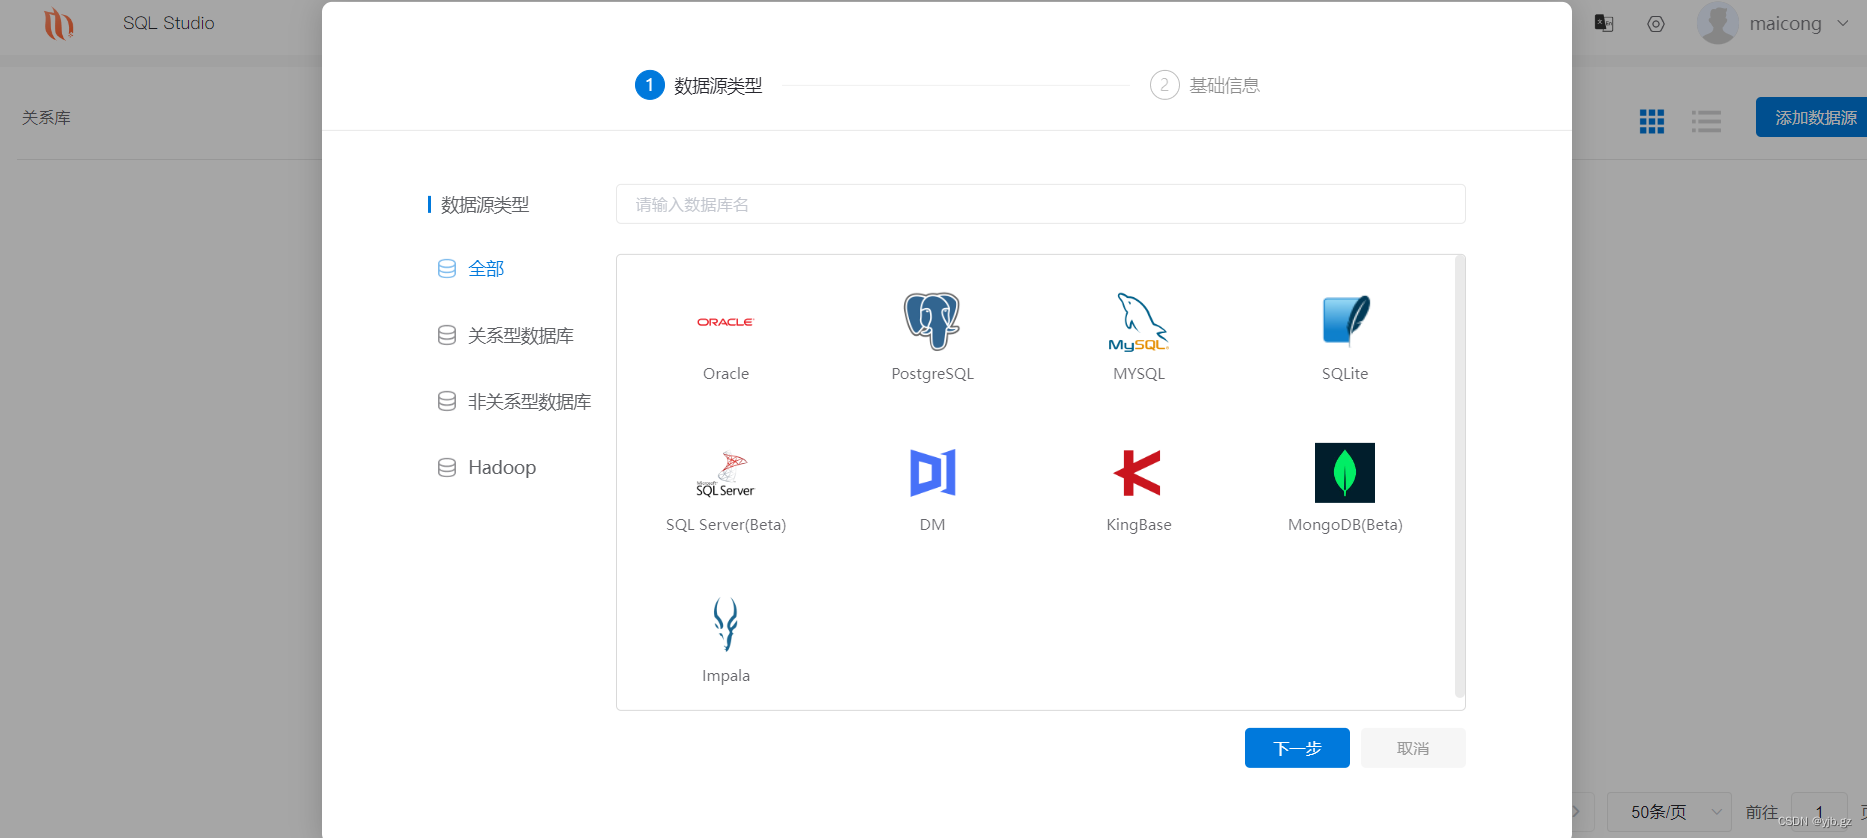Choose the PostgreSQL elephant icon

[932, 321]
